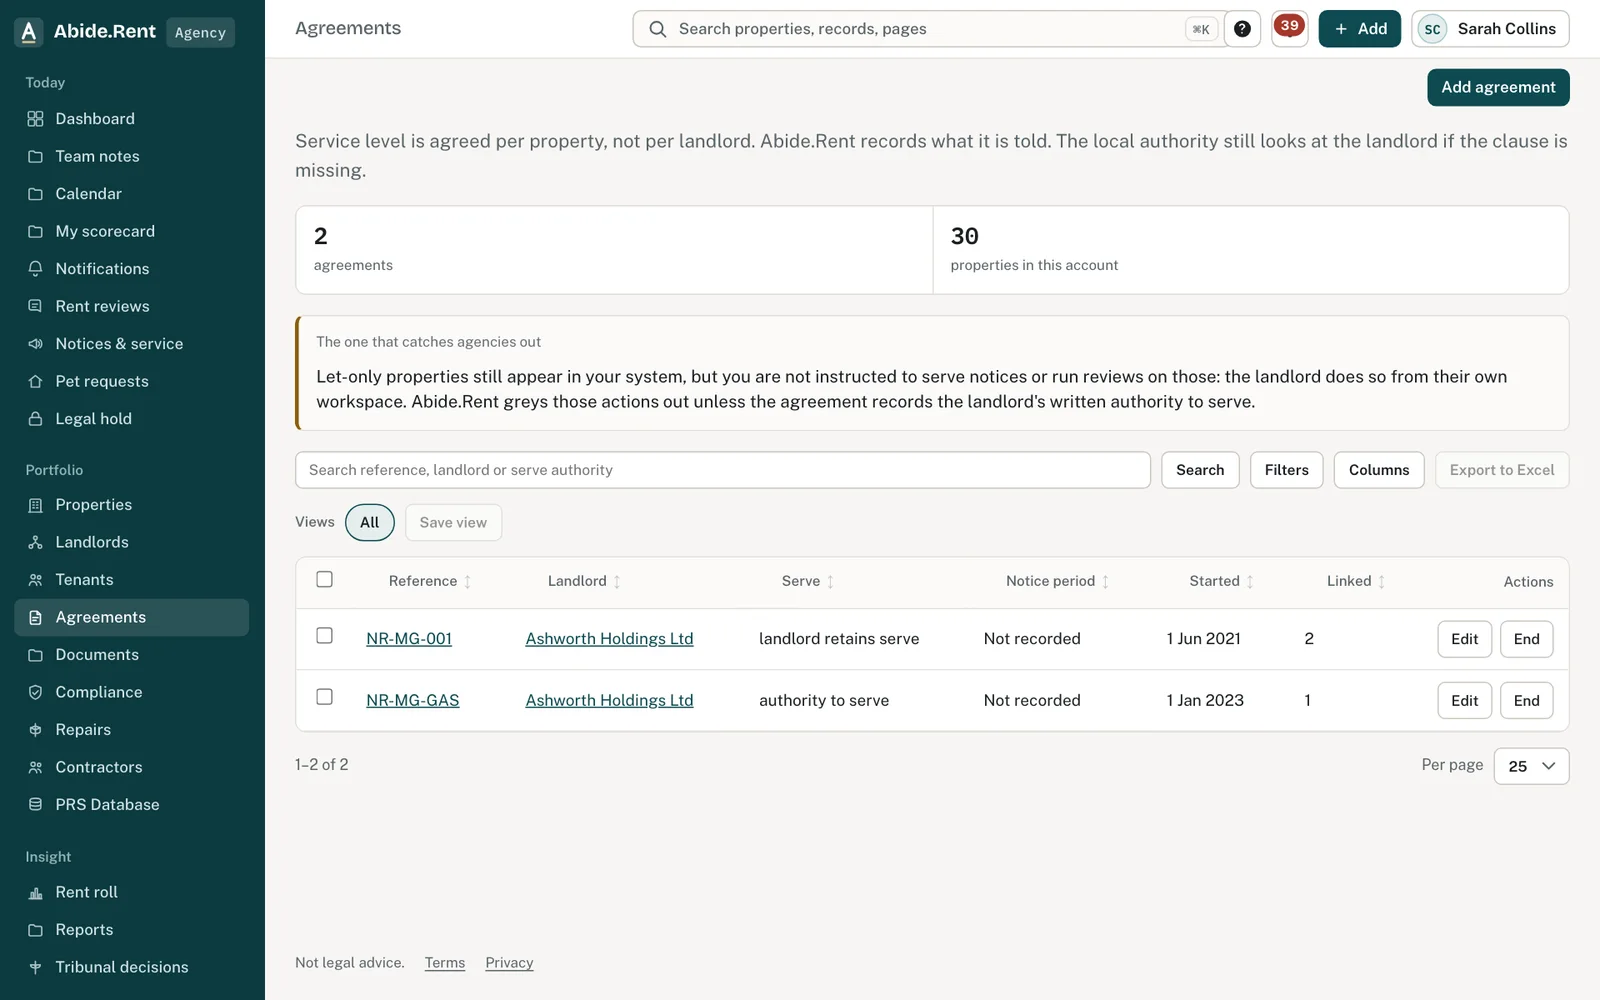Open the help question mark icon
Screen dimensions: 1600x1000
pyautogui.click(x=1242, y=29)
